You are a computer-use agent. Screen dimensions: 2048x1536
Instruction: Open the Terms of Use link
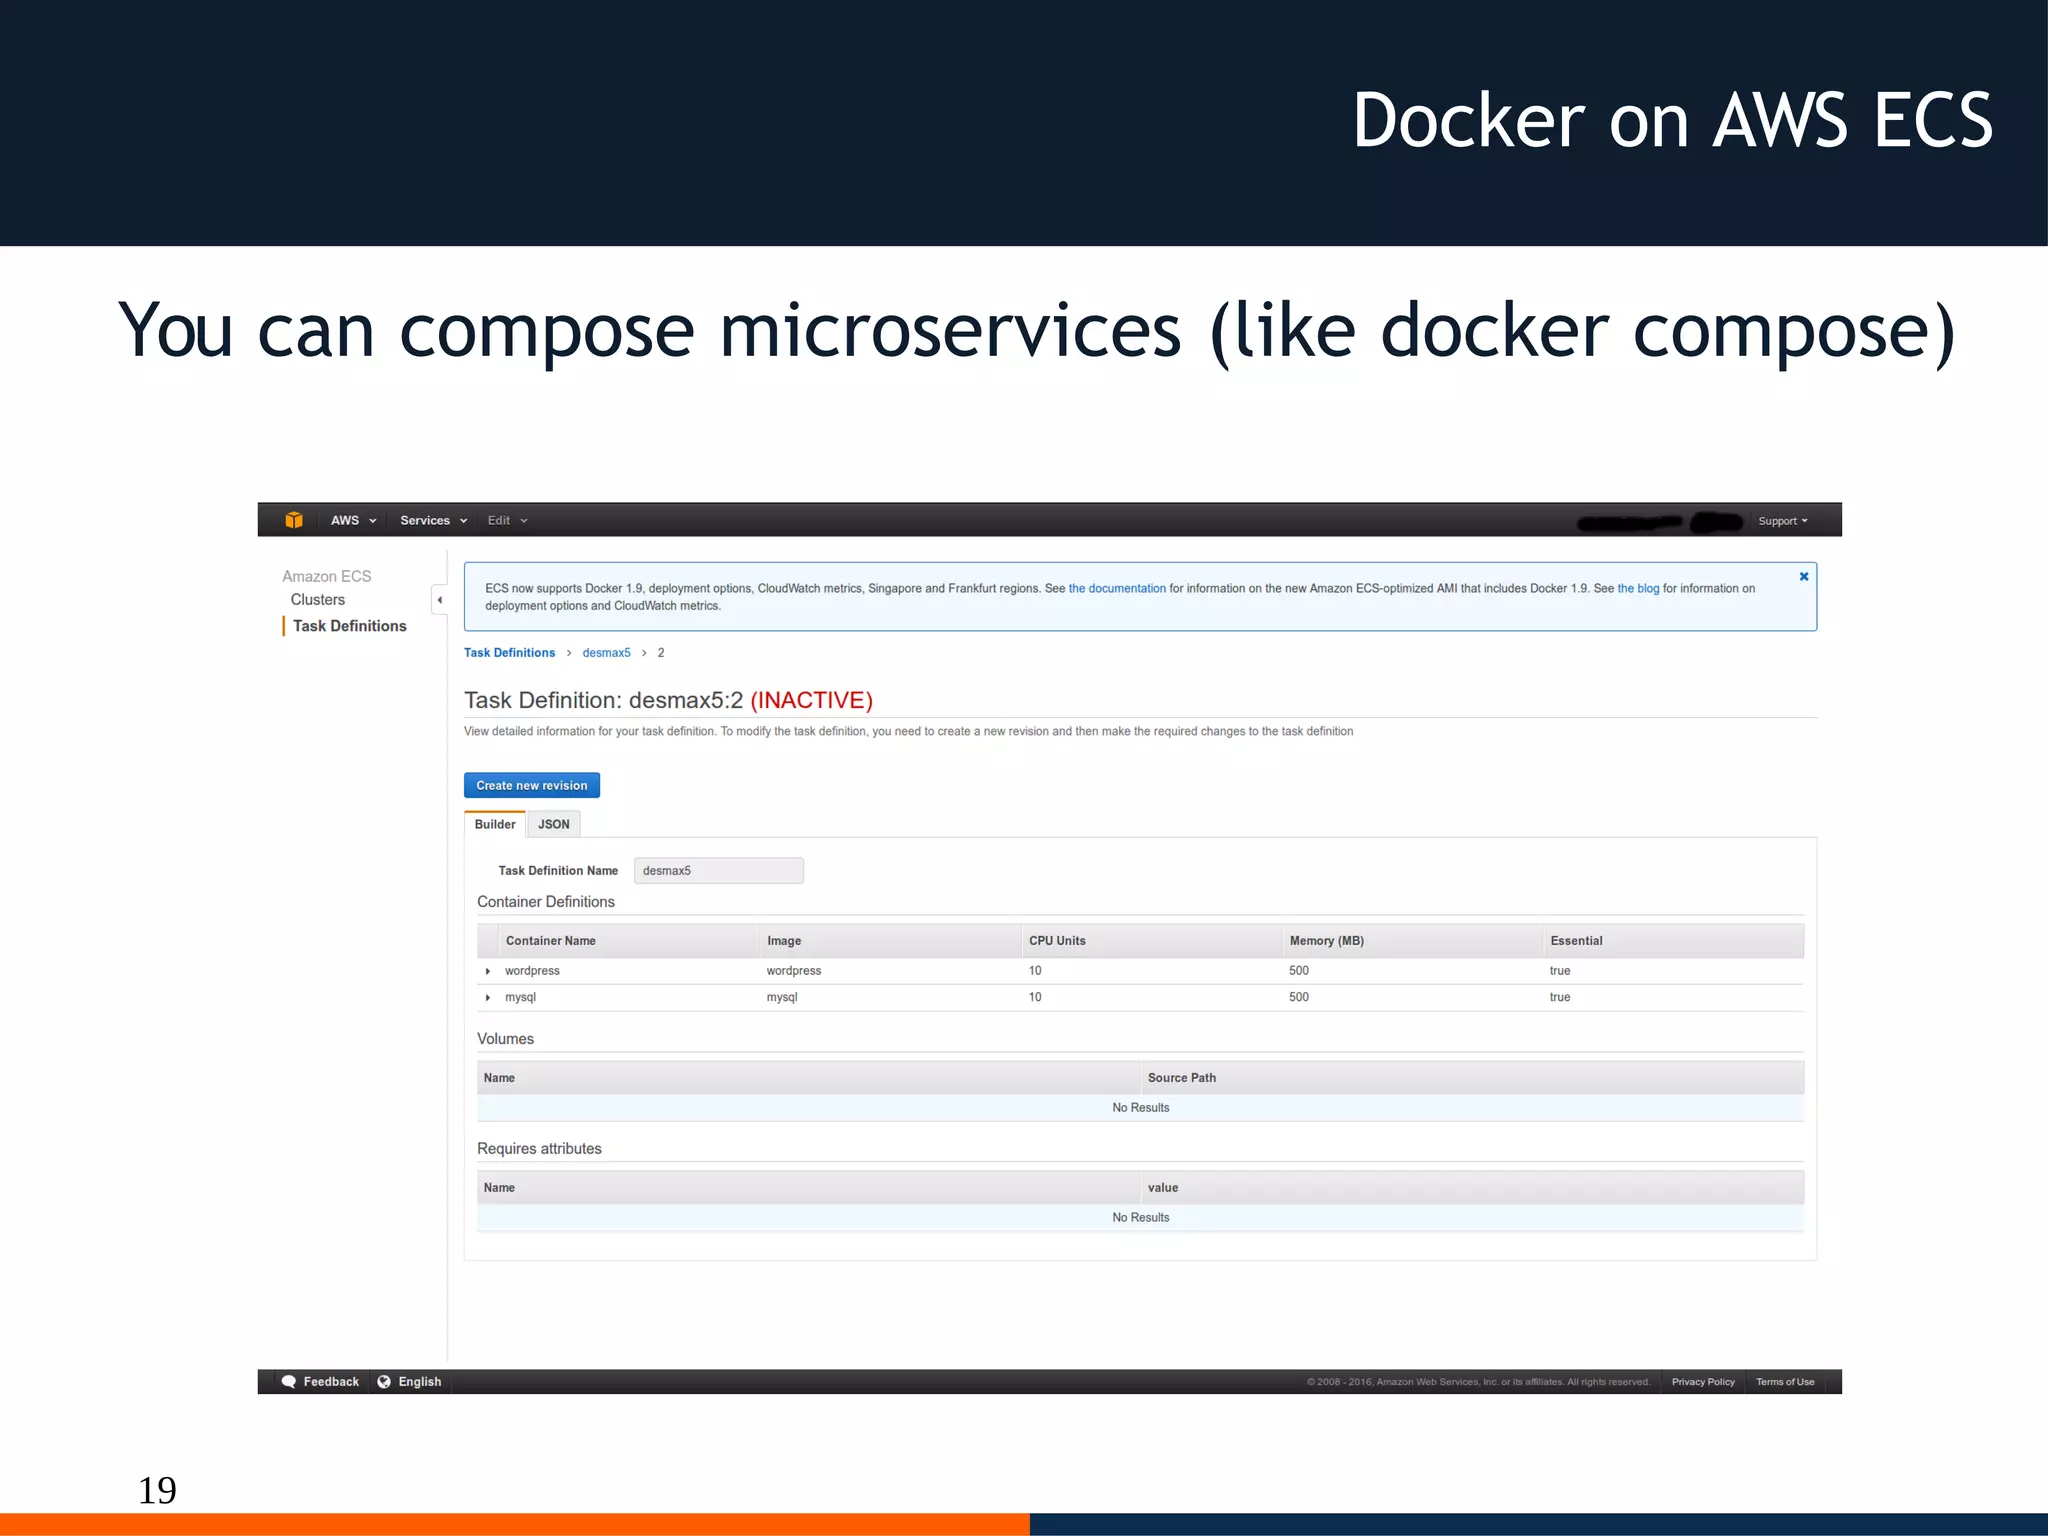pos(1785,1382)
